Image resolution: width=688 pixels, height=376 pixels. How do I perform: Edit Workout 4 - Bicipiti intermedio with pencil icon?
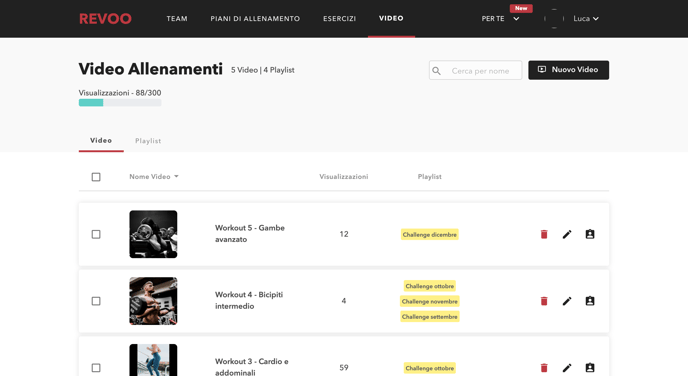[567, 301]
